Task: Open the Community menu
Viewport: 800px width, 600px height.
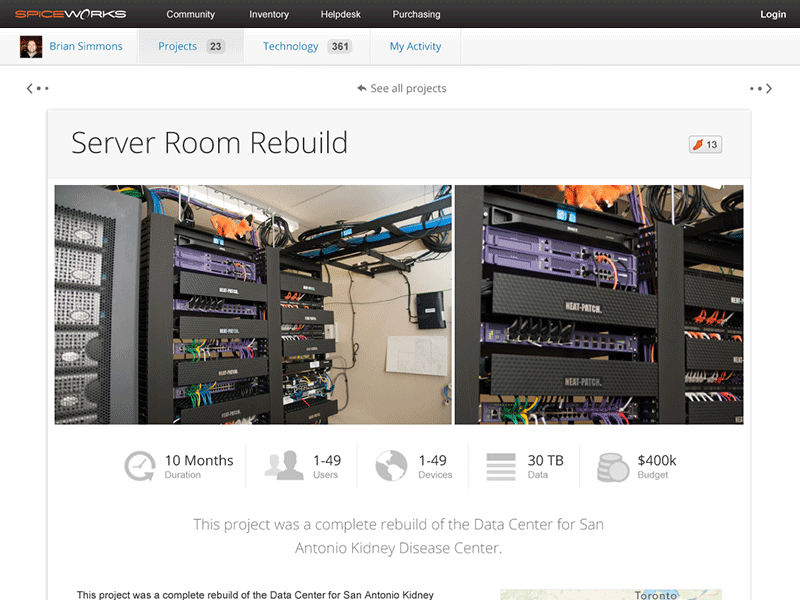Action: coord(191,14)
